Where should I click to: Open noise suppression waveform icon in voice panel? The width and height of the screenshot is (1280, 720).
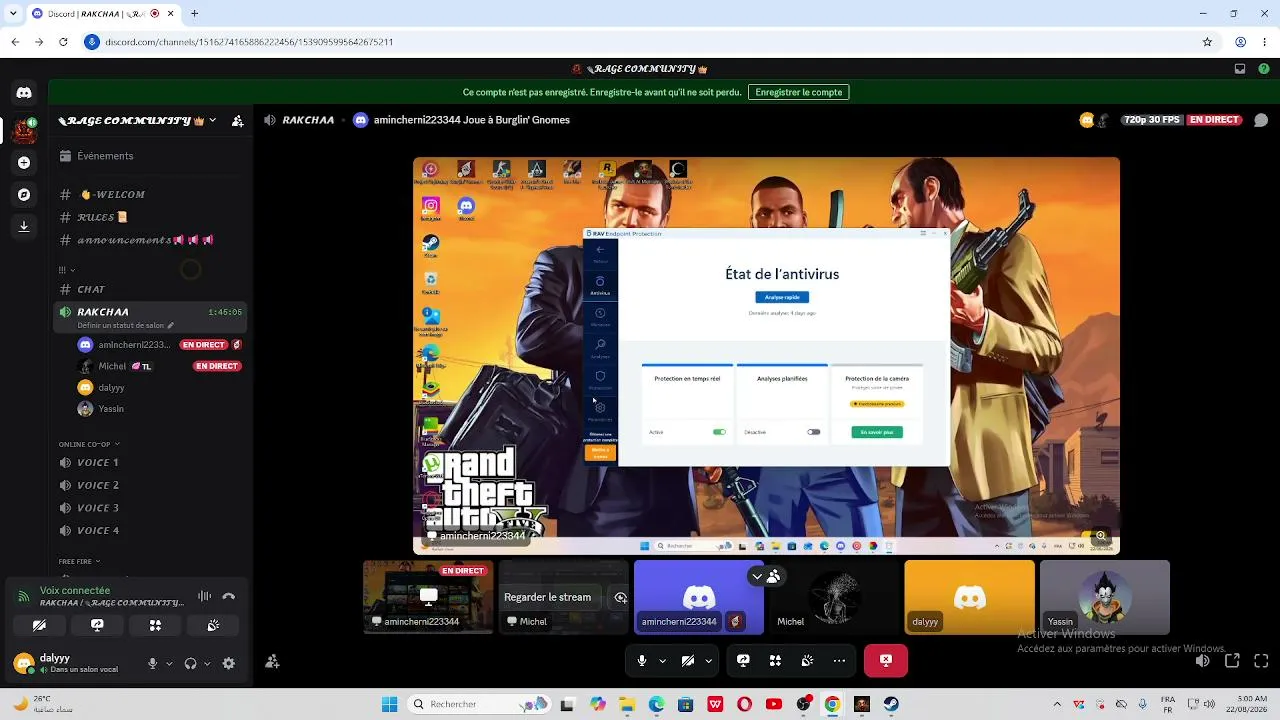204,596
